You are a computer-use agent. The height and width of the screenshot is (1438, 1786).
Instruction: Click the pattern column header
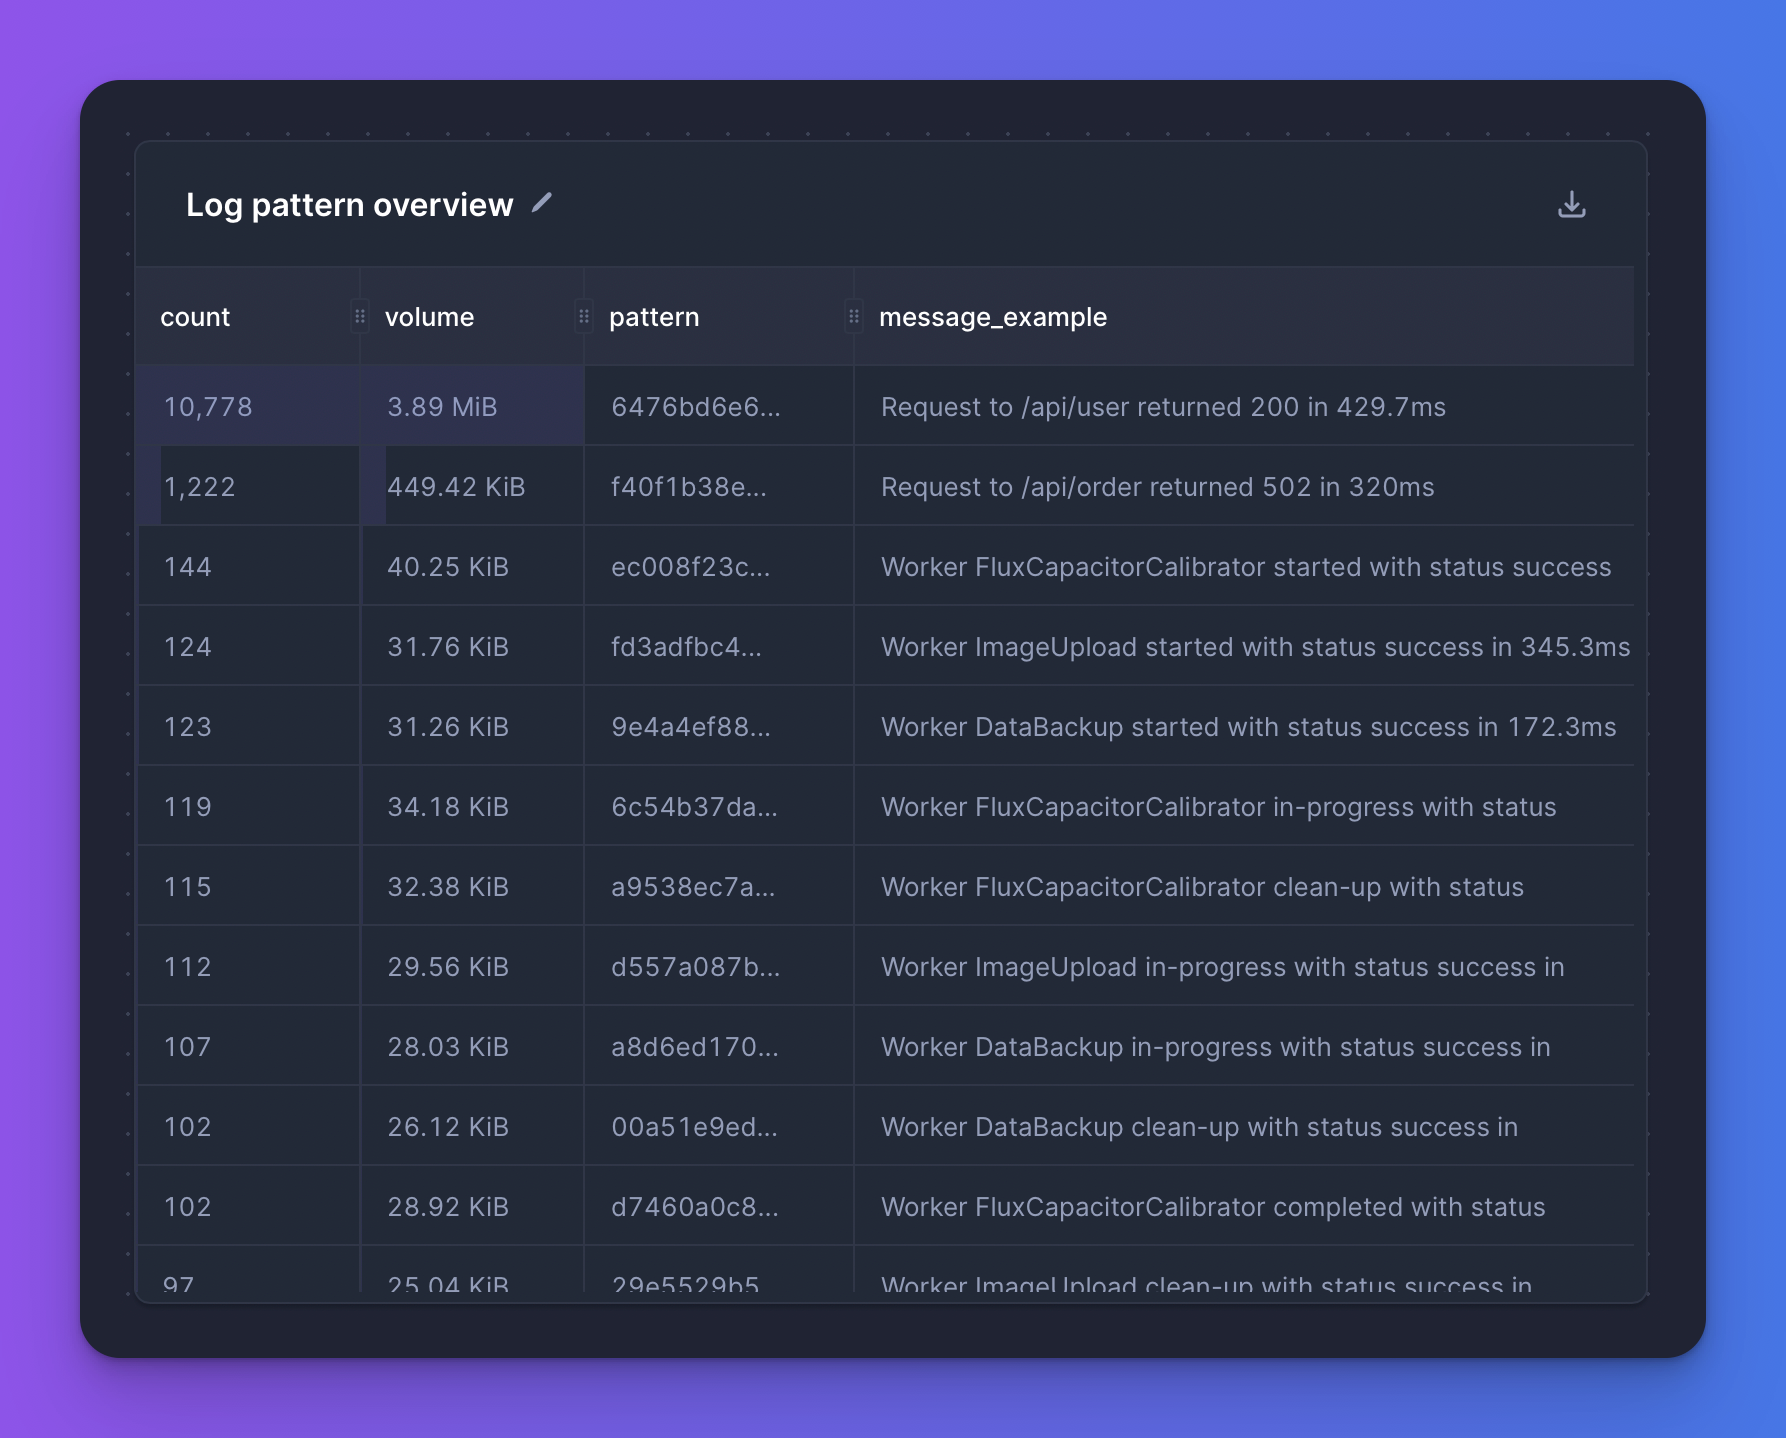click(x=654, y=317)
